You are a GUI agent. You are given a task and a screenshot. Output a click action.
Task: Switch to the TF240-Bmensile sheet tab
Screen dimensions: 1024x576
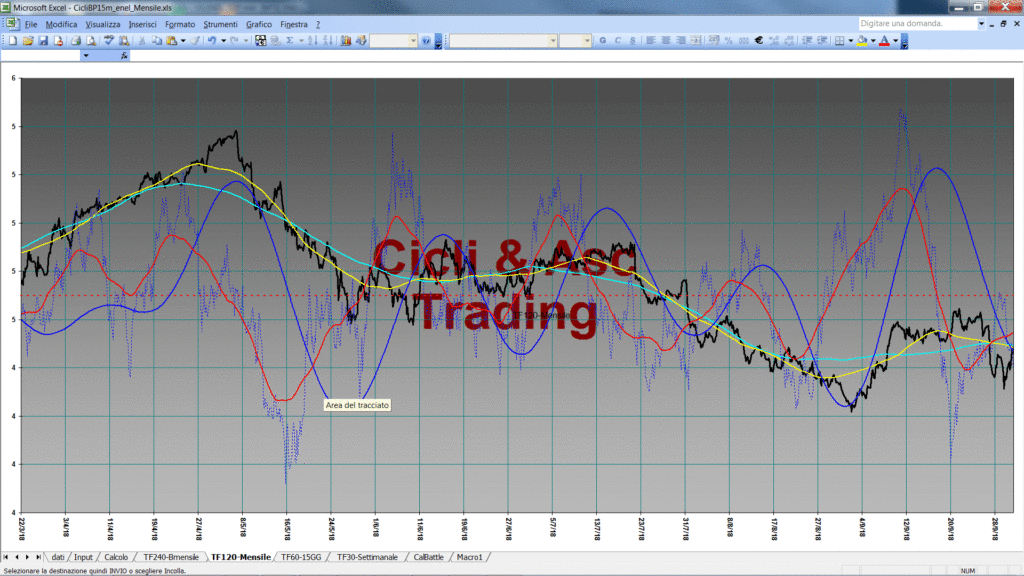(x=171, y=557)
